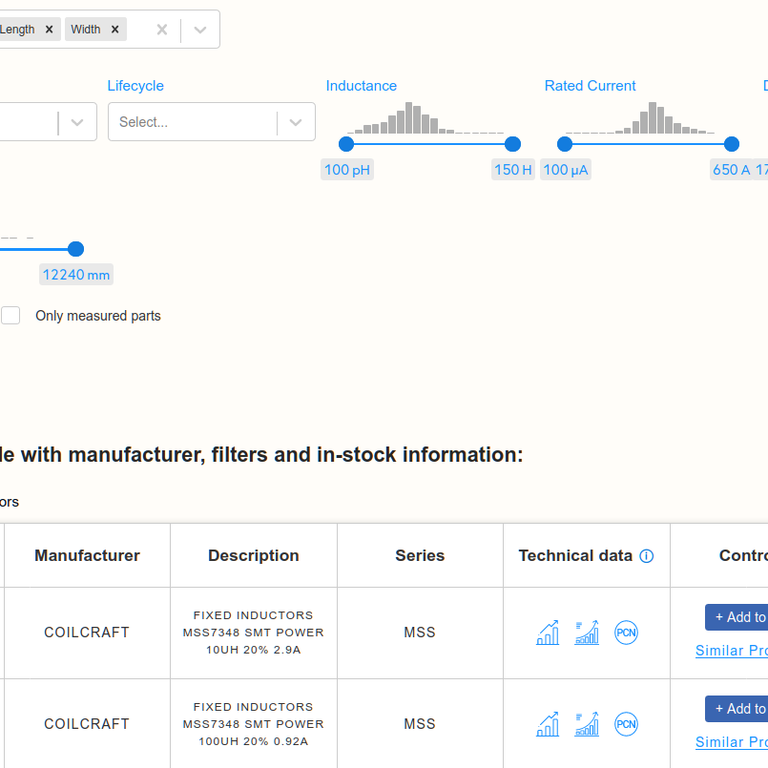Open second chart icon in 10UH row
The width and height of the screenshot is (768, 768).
click(587, 632)
